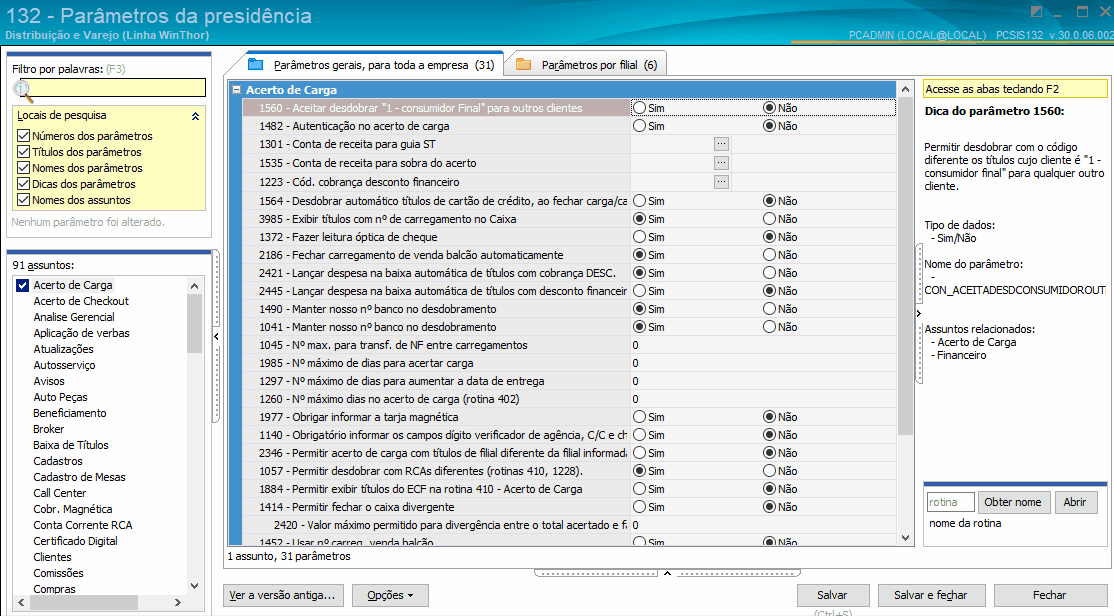Click Salvar e fechar button
This screenshot has width=1114, height=616.
tap(931, 595)
